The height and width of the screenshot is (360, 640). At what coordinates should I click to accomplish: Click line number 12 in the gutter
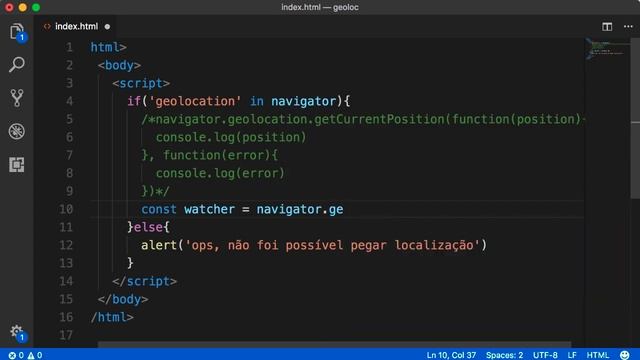(66, 245)
